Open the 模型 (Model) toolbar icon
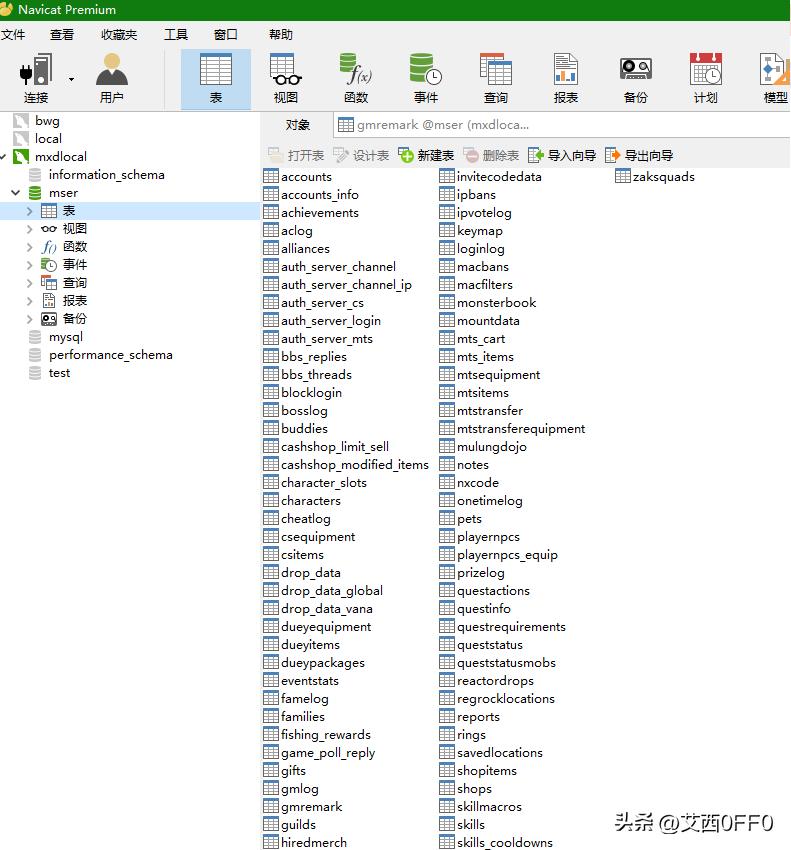This screenshot has width=791, height=850. (x=775, y=78)
